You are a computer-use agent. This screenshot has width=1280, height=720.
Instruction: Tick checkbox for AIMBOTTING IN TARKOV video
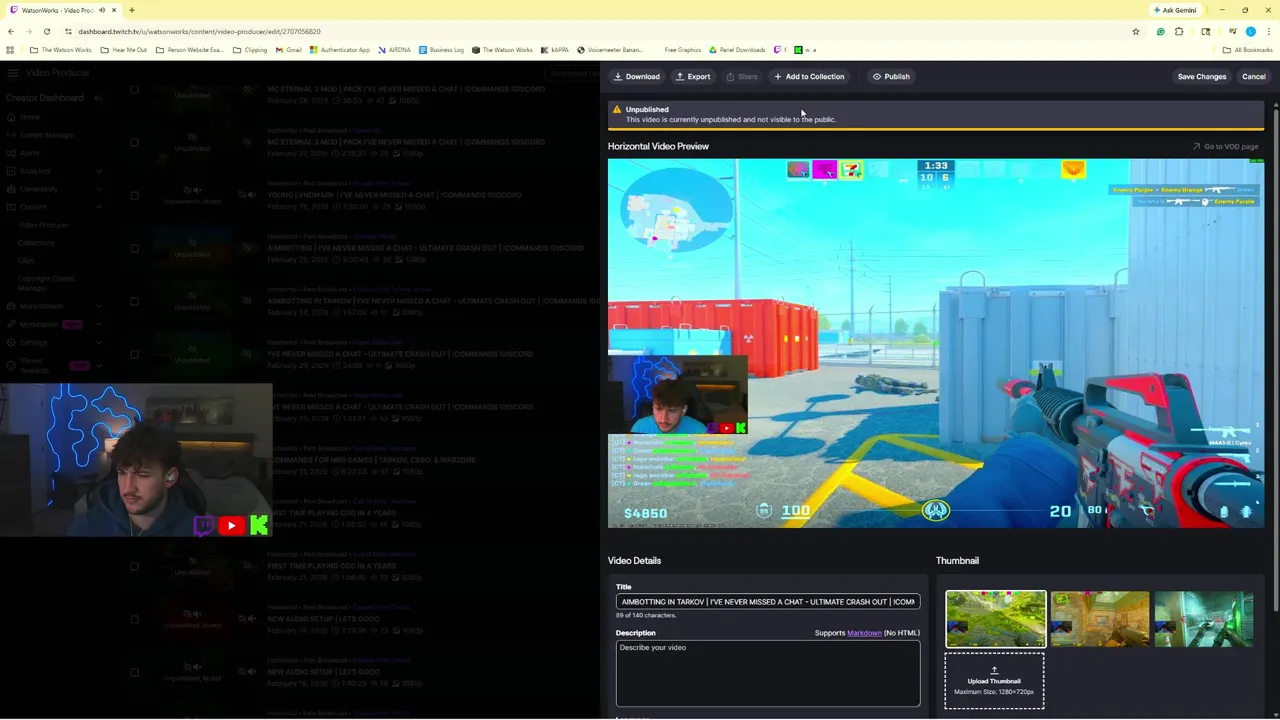point(134,301)
